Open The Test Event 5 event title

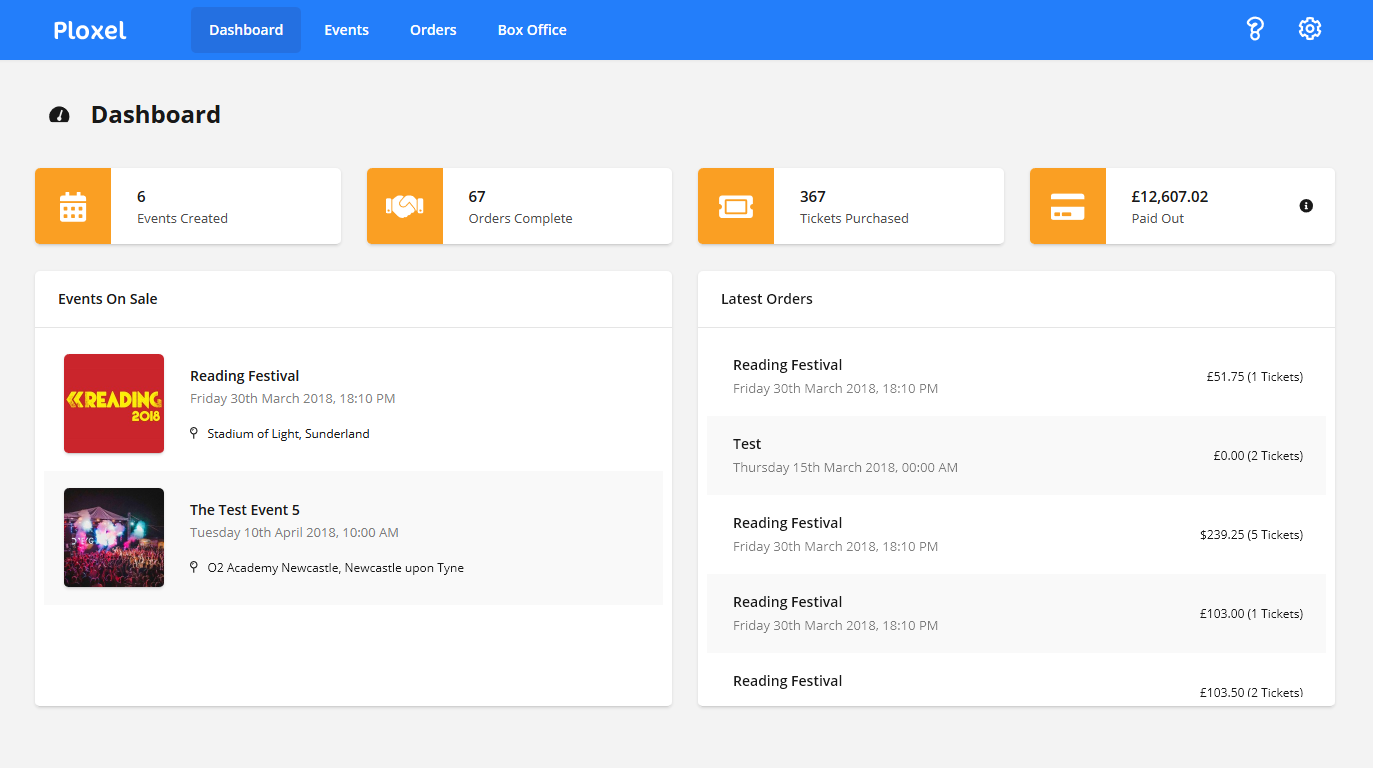click(245, 510)
